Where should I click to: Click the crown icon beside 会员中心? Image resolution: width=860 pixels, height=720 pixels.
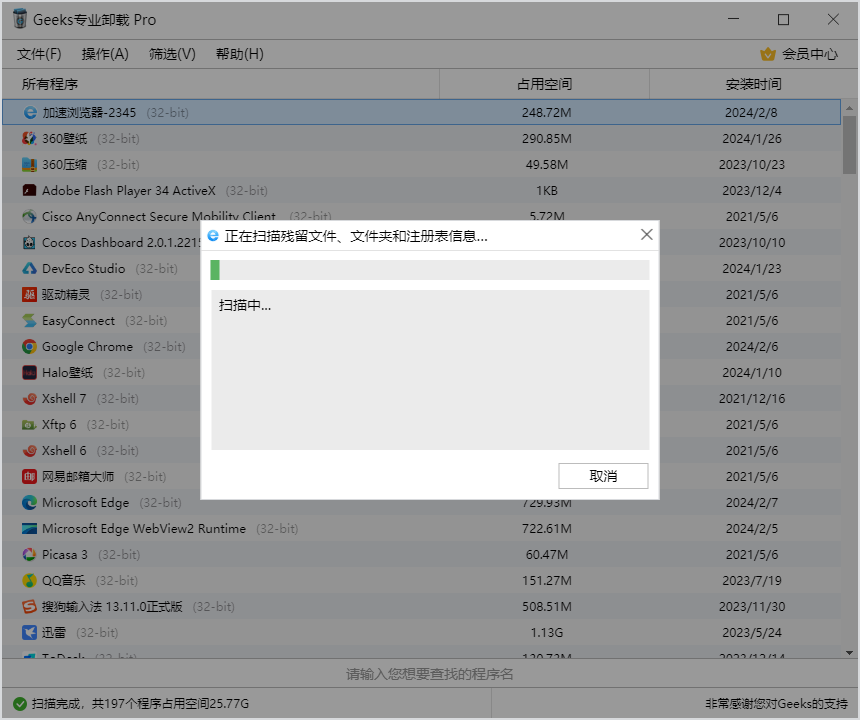(x=768, y=54)
